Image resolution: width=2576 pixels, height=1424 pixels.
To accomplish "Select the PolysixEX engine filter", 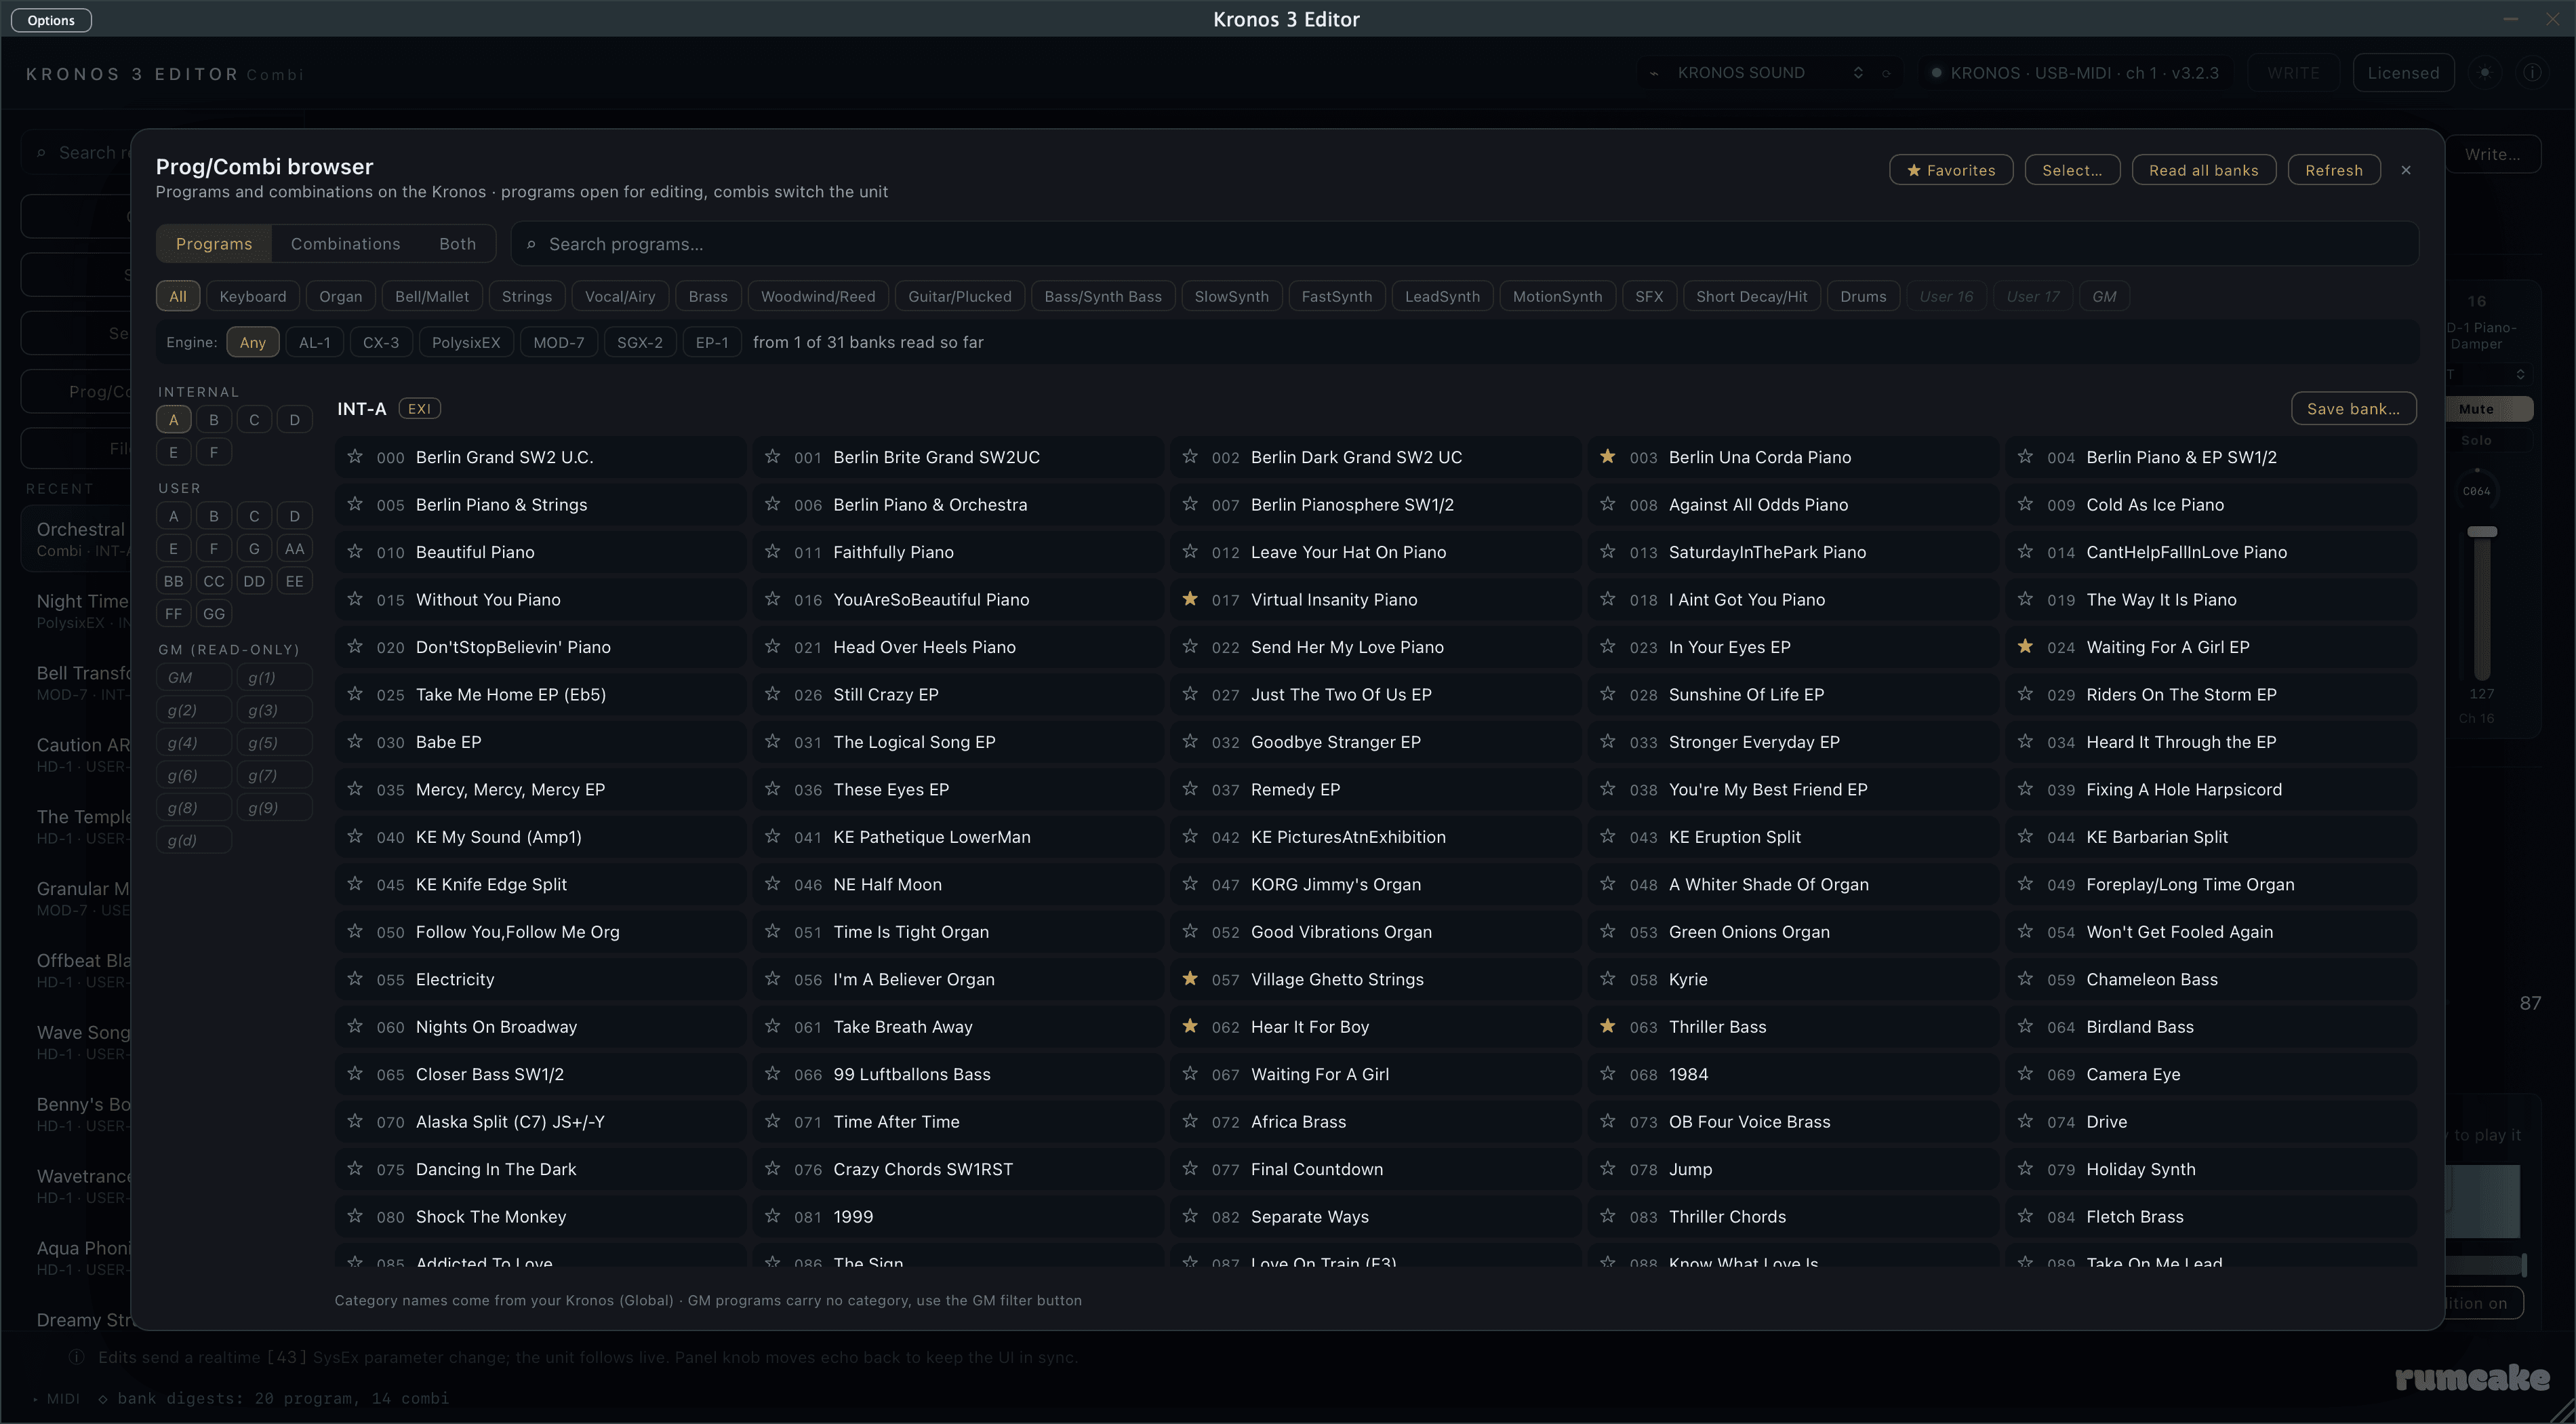I will [x=465, y=343].
